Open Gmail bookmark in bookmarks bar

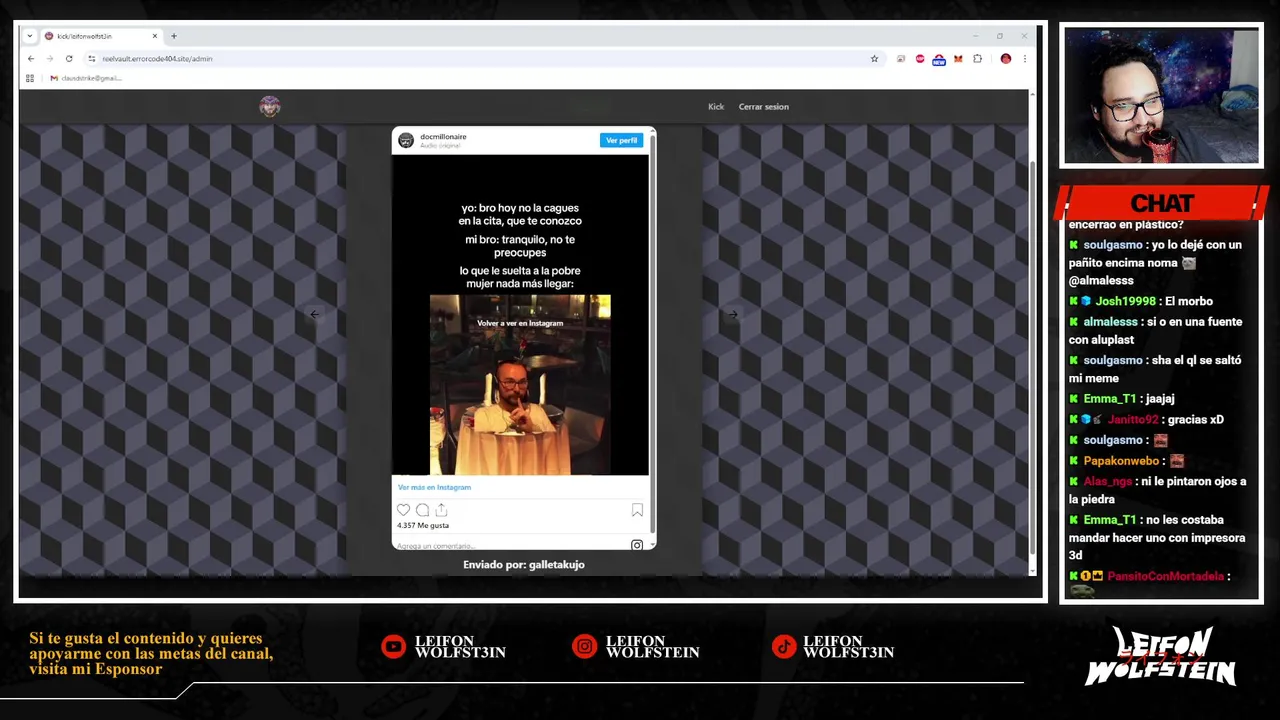point(86,78)
